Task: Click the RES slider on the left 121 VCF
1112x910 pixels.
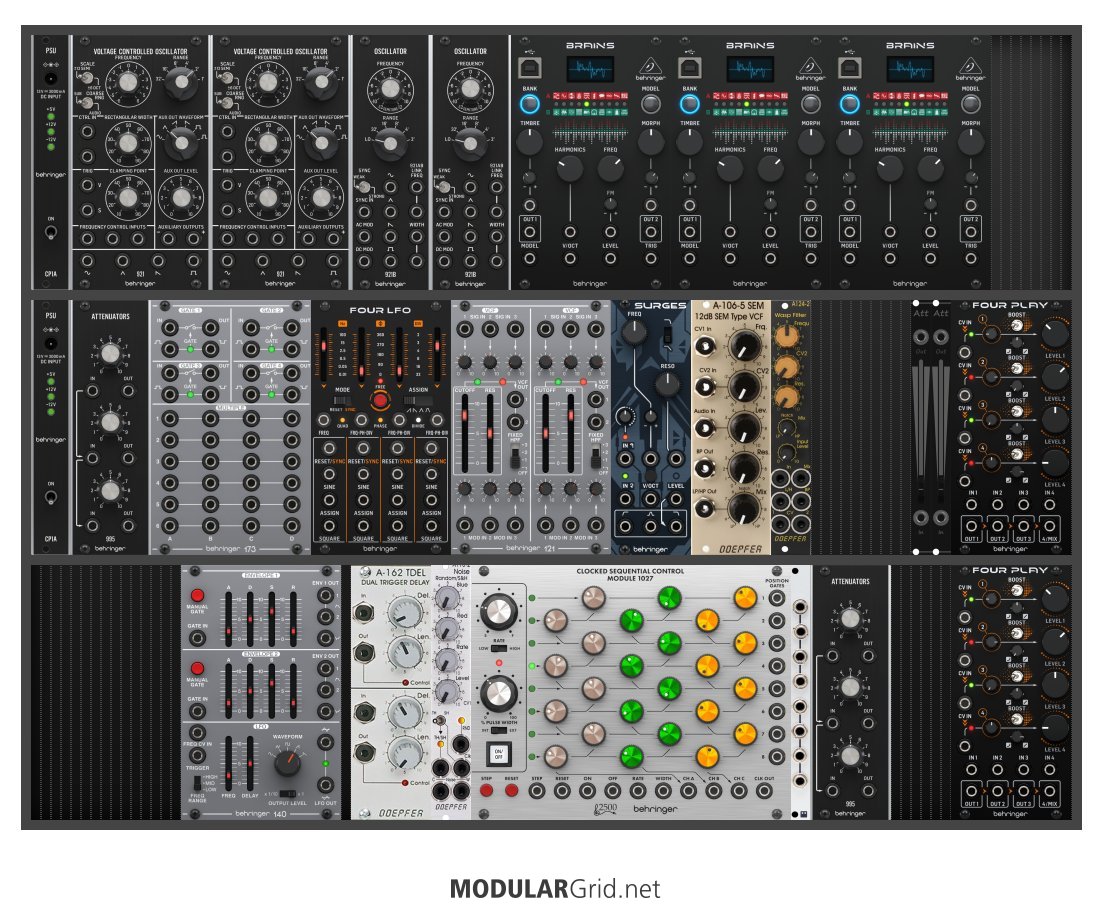Action: tap(490, 433)
